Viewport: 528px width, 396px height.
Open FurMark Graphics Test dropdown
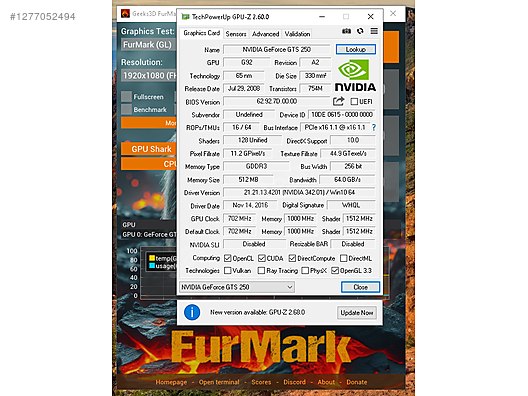[148, 44]
